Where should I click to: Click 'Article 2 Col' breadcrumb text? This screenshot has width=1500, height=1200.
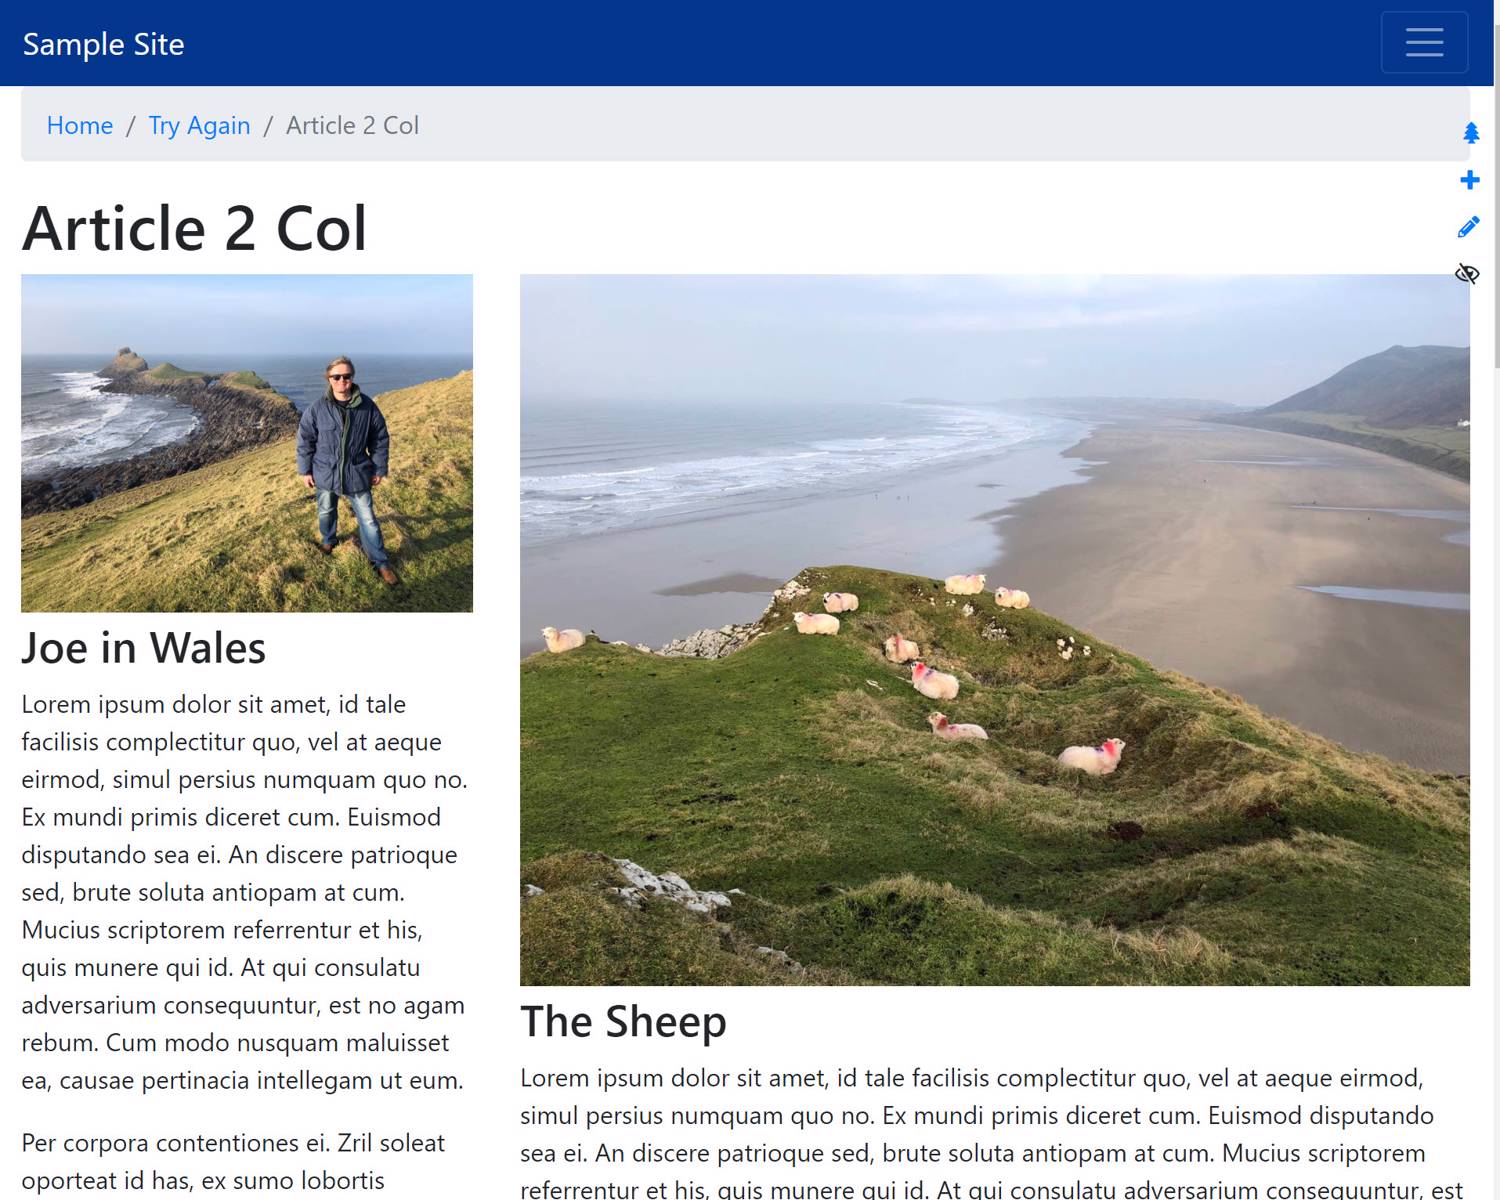pos(352,125)
